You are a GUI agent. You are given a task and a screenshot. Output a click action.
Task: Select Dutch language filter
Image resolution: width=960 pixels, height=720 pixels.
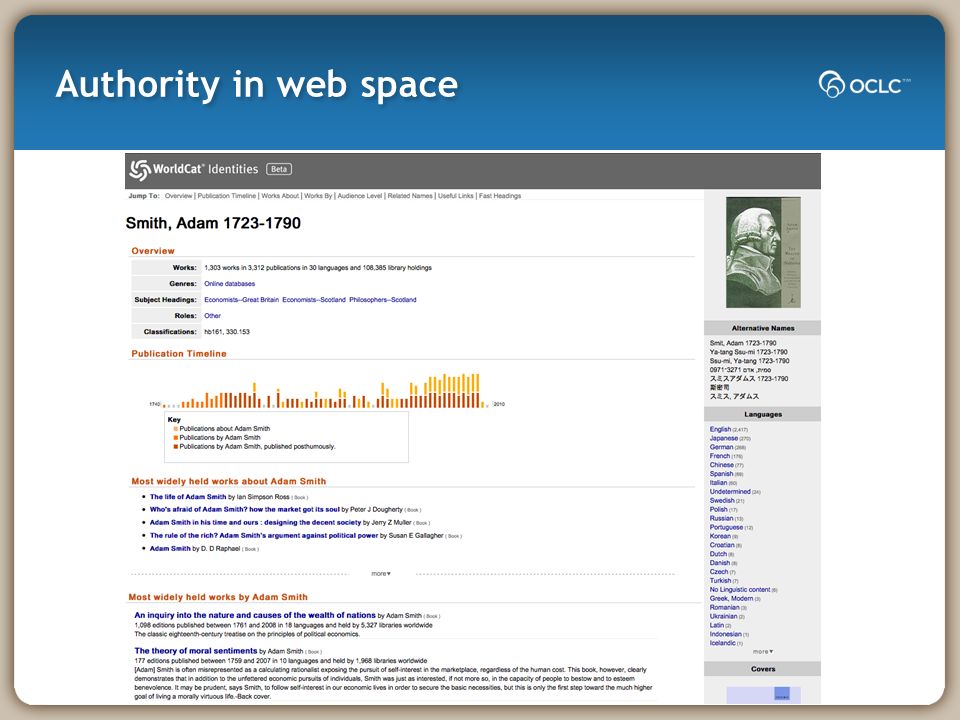(718, 553)
